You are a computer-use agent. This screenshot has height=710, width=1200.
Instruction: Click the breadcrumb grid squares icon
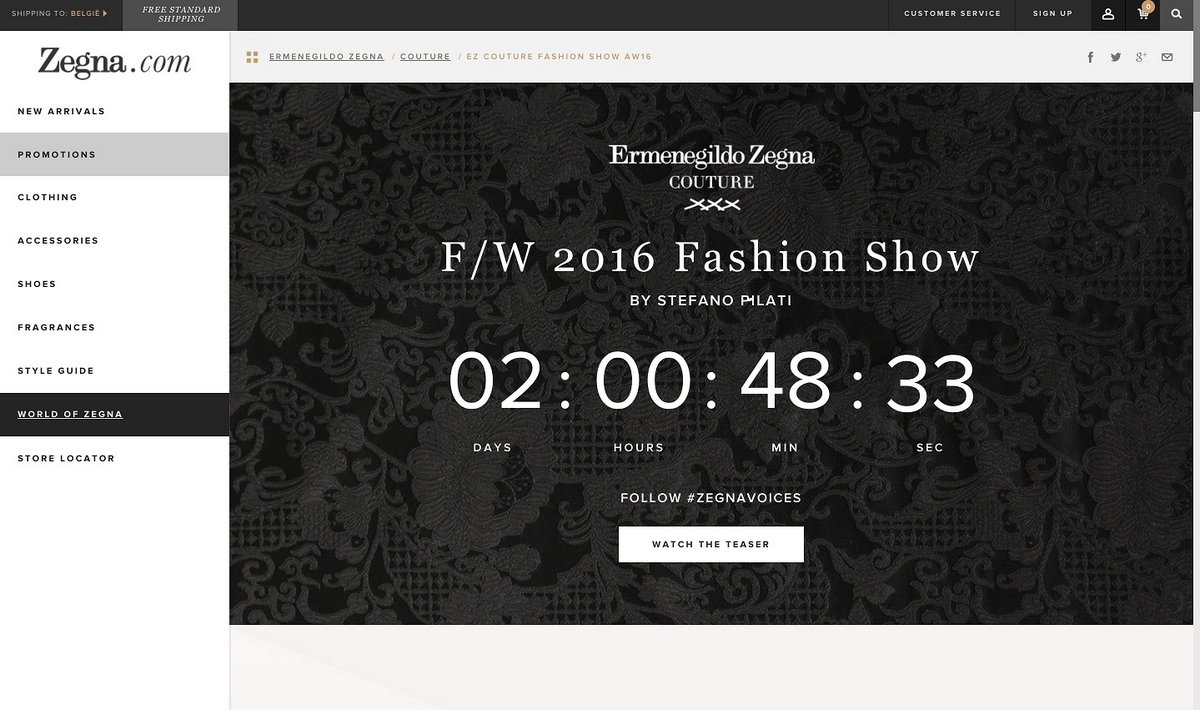[x=252, y=57]
